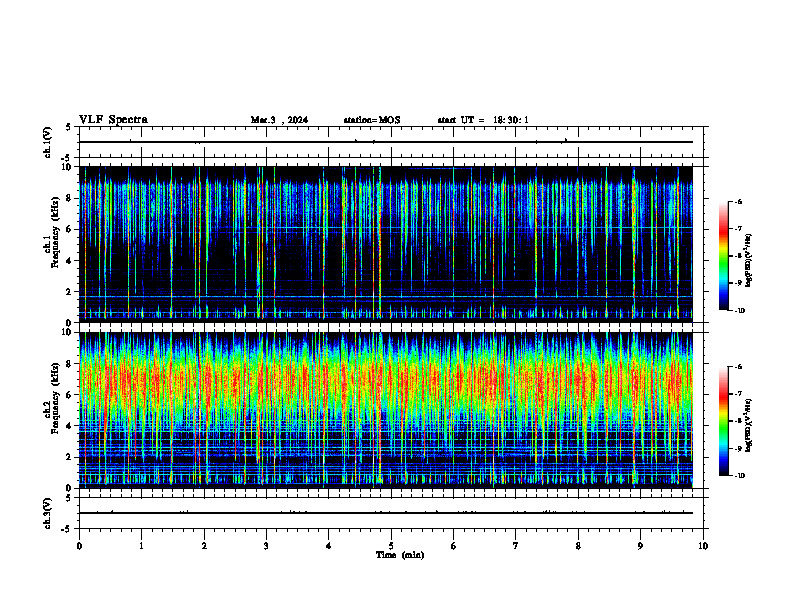The height and width of the screenshot is (612, 792).
Task: Click the "Time (min)" axis title
Action: tap(400, 555)
